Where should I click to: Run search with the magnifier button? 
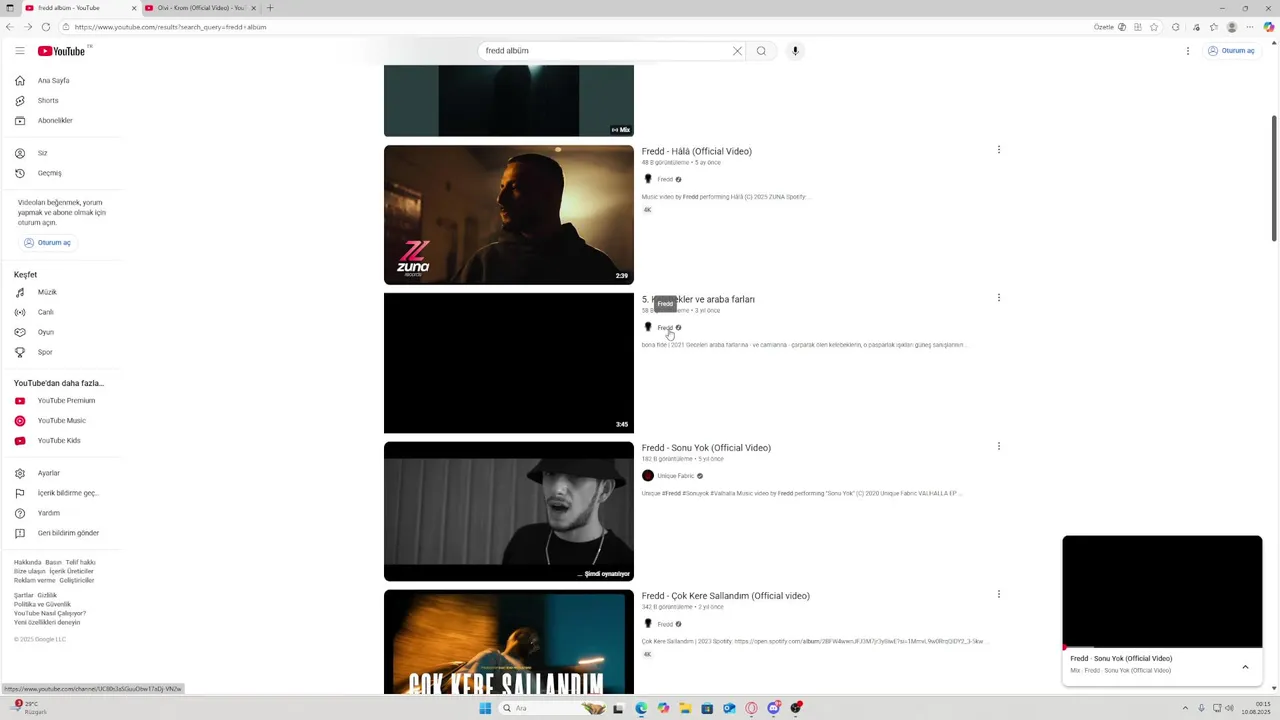761,51
